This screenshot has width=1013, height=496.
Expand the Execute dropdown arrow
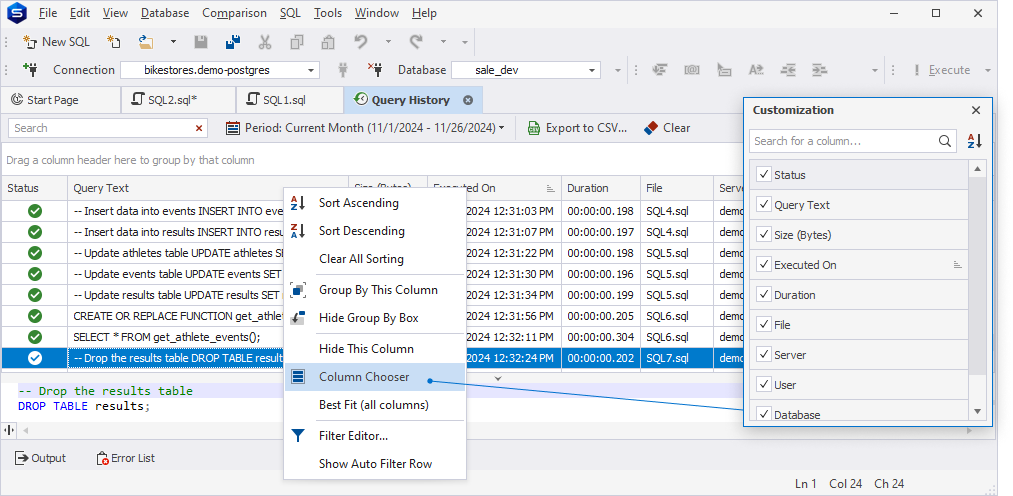(x=988, y=70)
